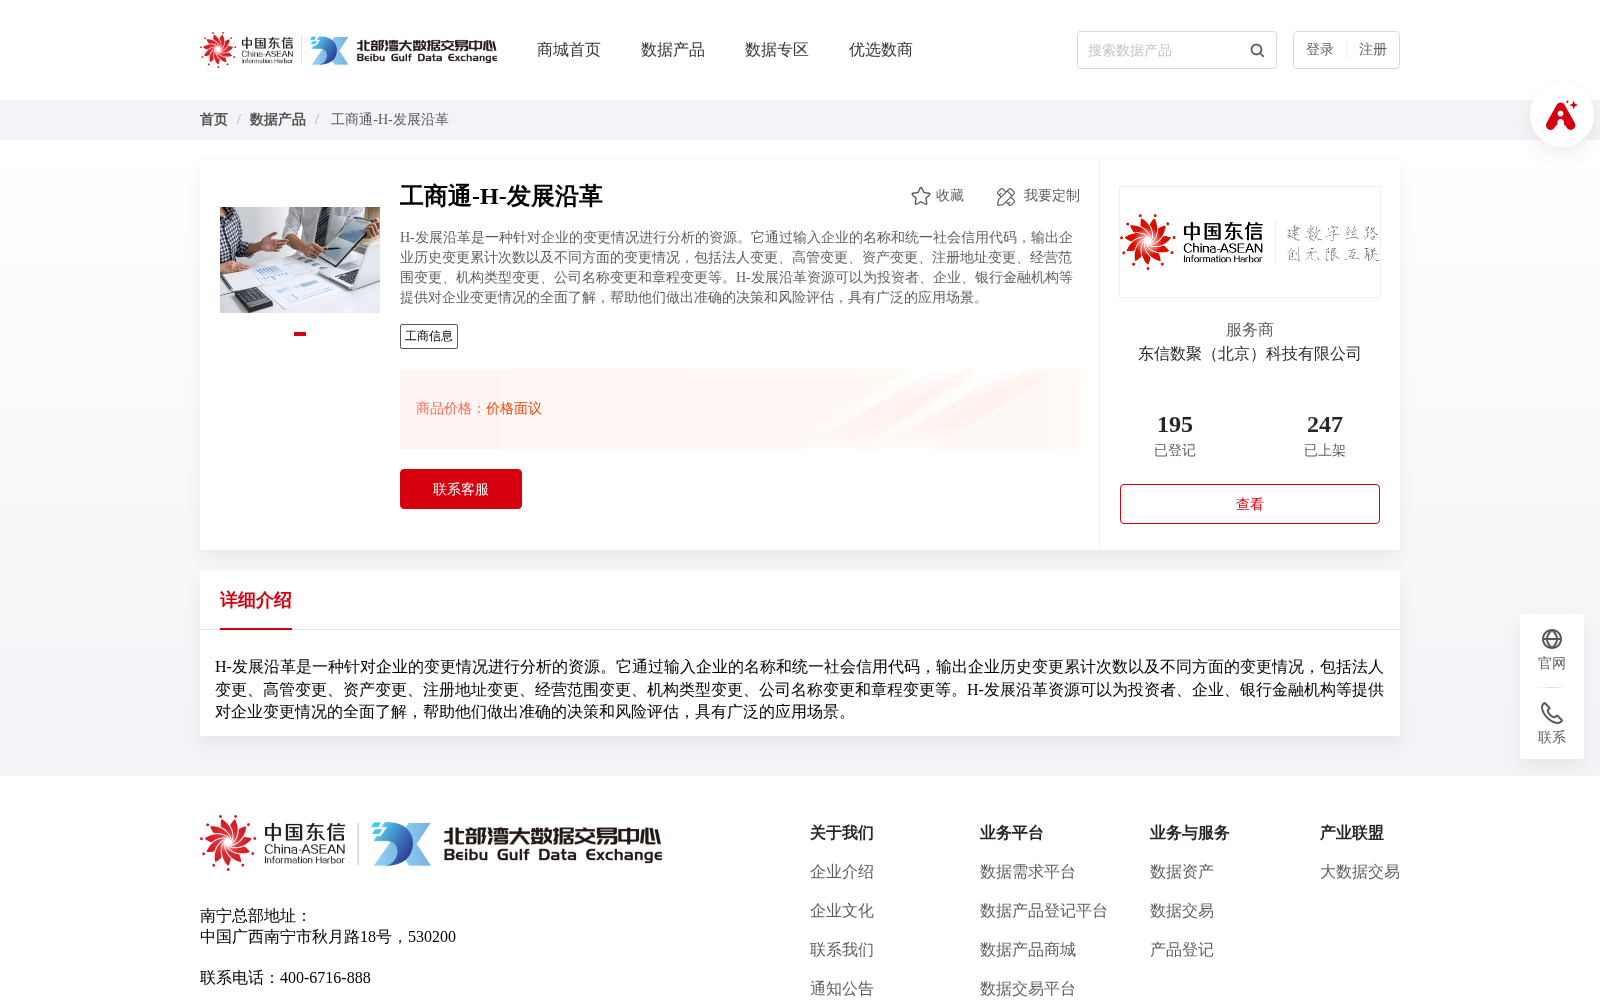
Task: Click the 查看 provider button
Action: tap(1250, 504)
